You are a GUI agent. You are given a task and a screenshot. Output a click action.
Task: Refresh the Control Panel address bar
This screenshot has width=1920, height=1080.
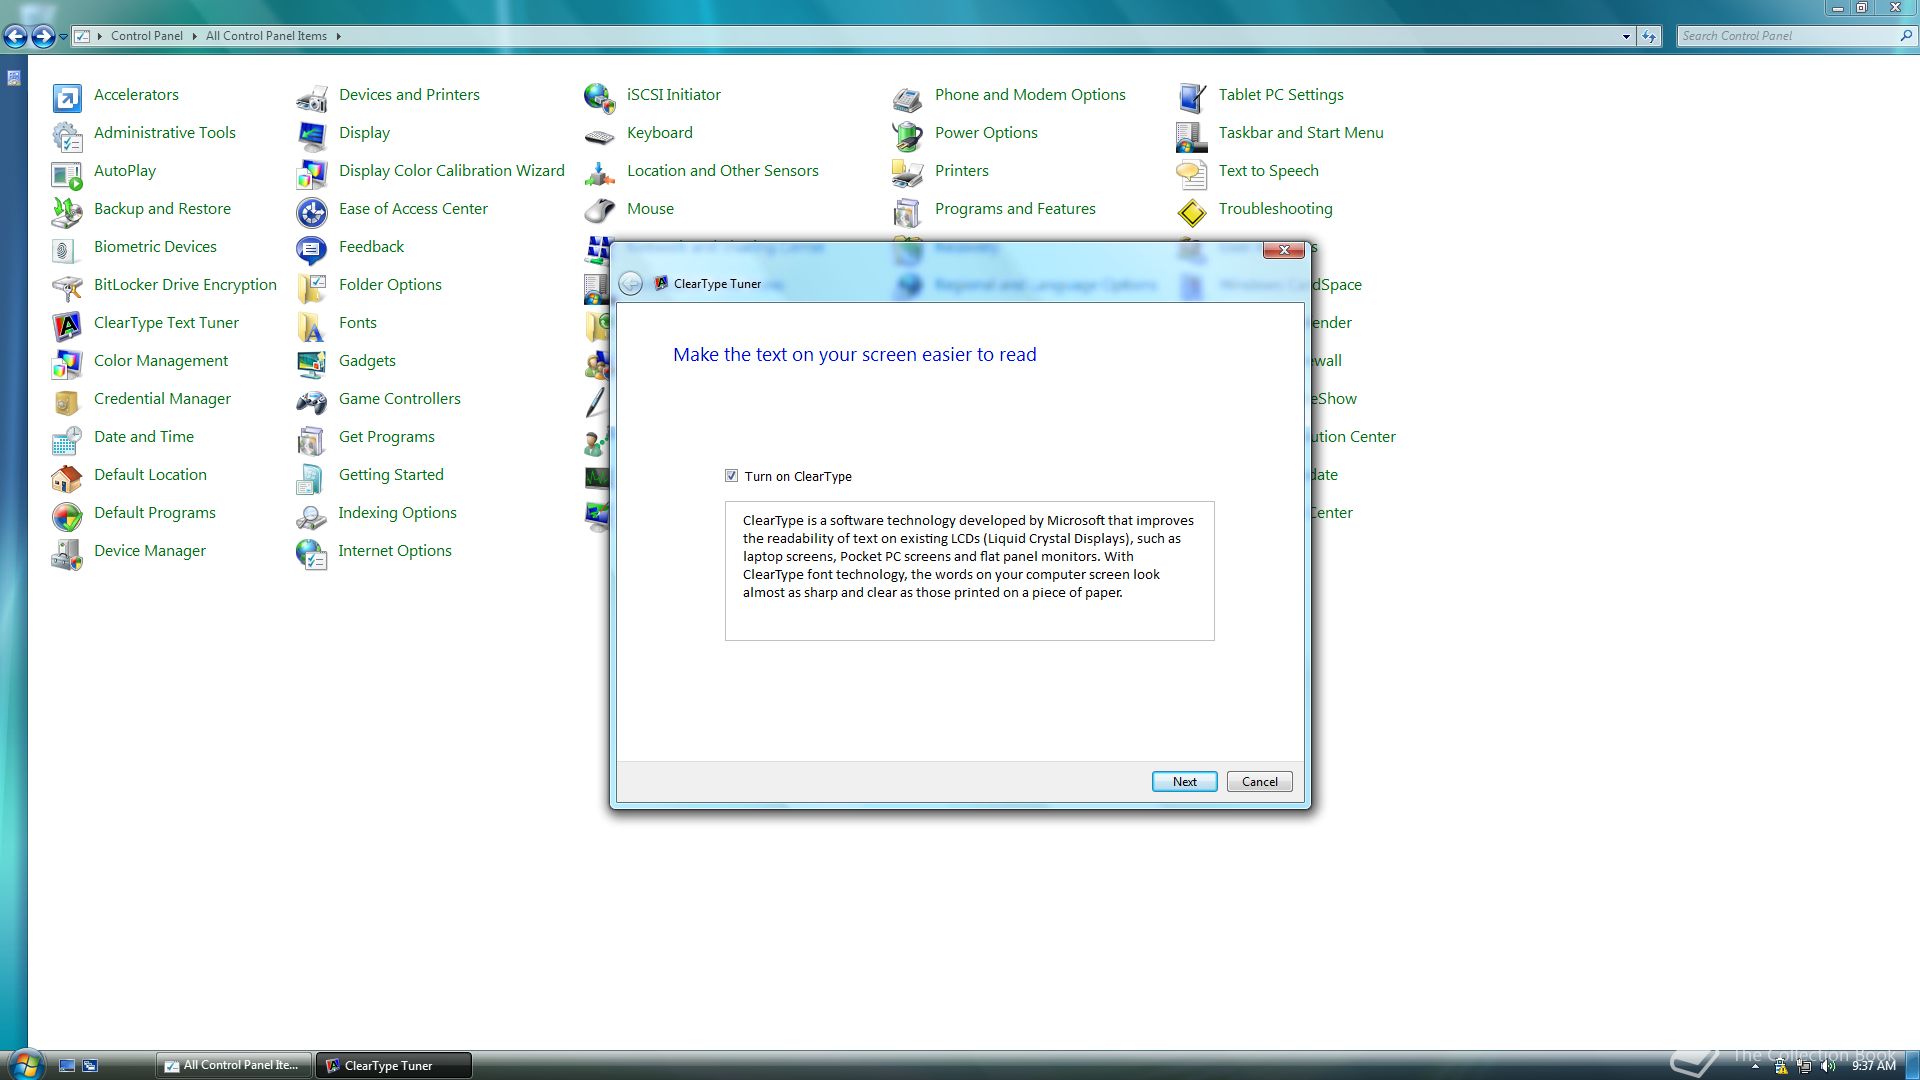click(1649, 36)
